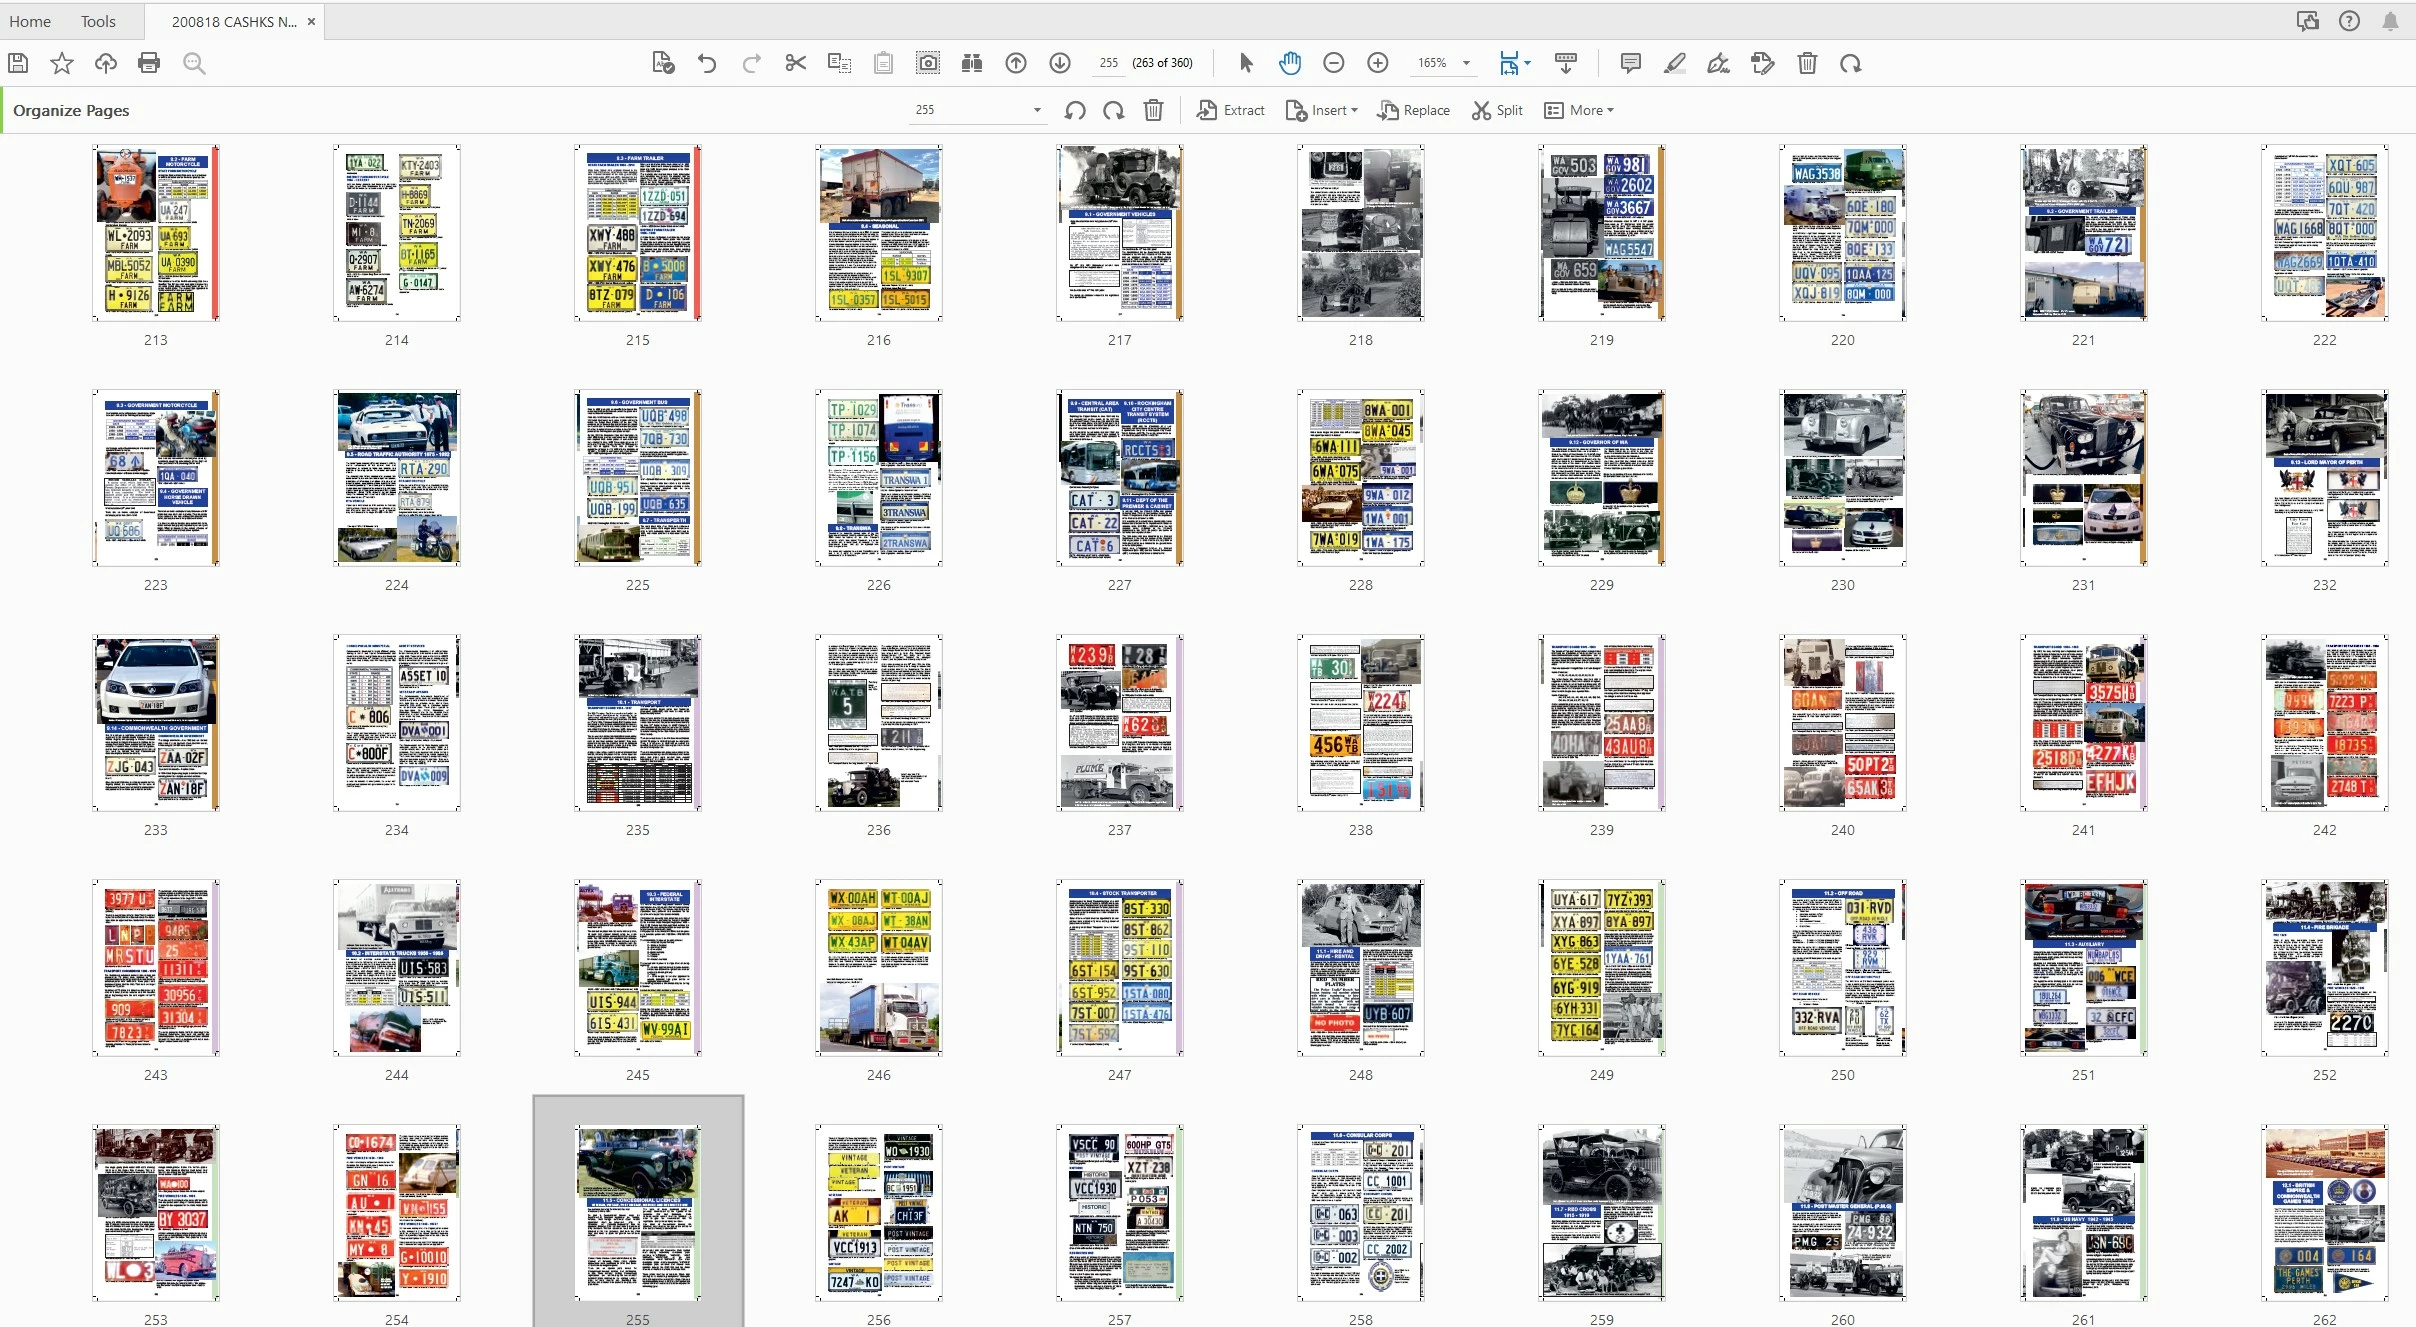
Task: Open the page range 255 dropdown
Action: click(x=1037, y=110)
